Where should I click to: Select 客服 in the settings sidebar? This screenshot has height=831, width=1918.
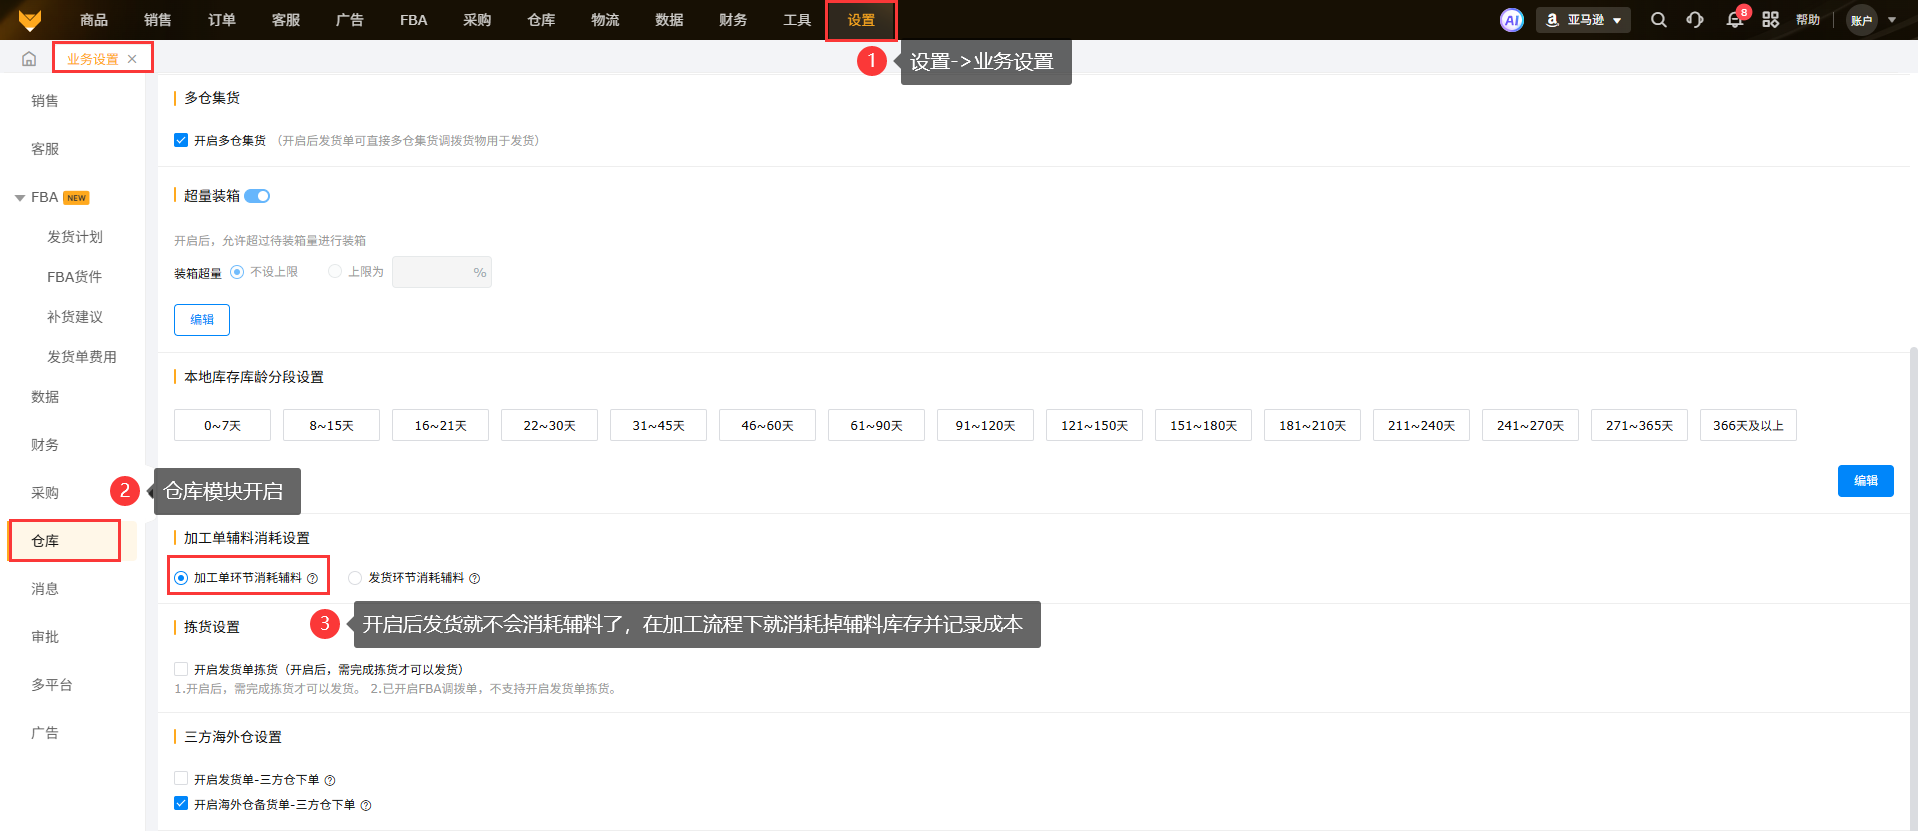pos(45,149)
